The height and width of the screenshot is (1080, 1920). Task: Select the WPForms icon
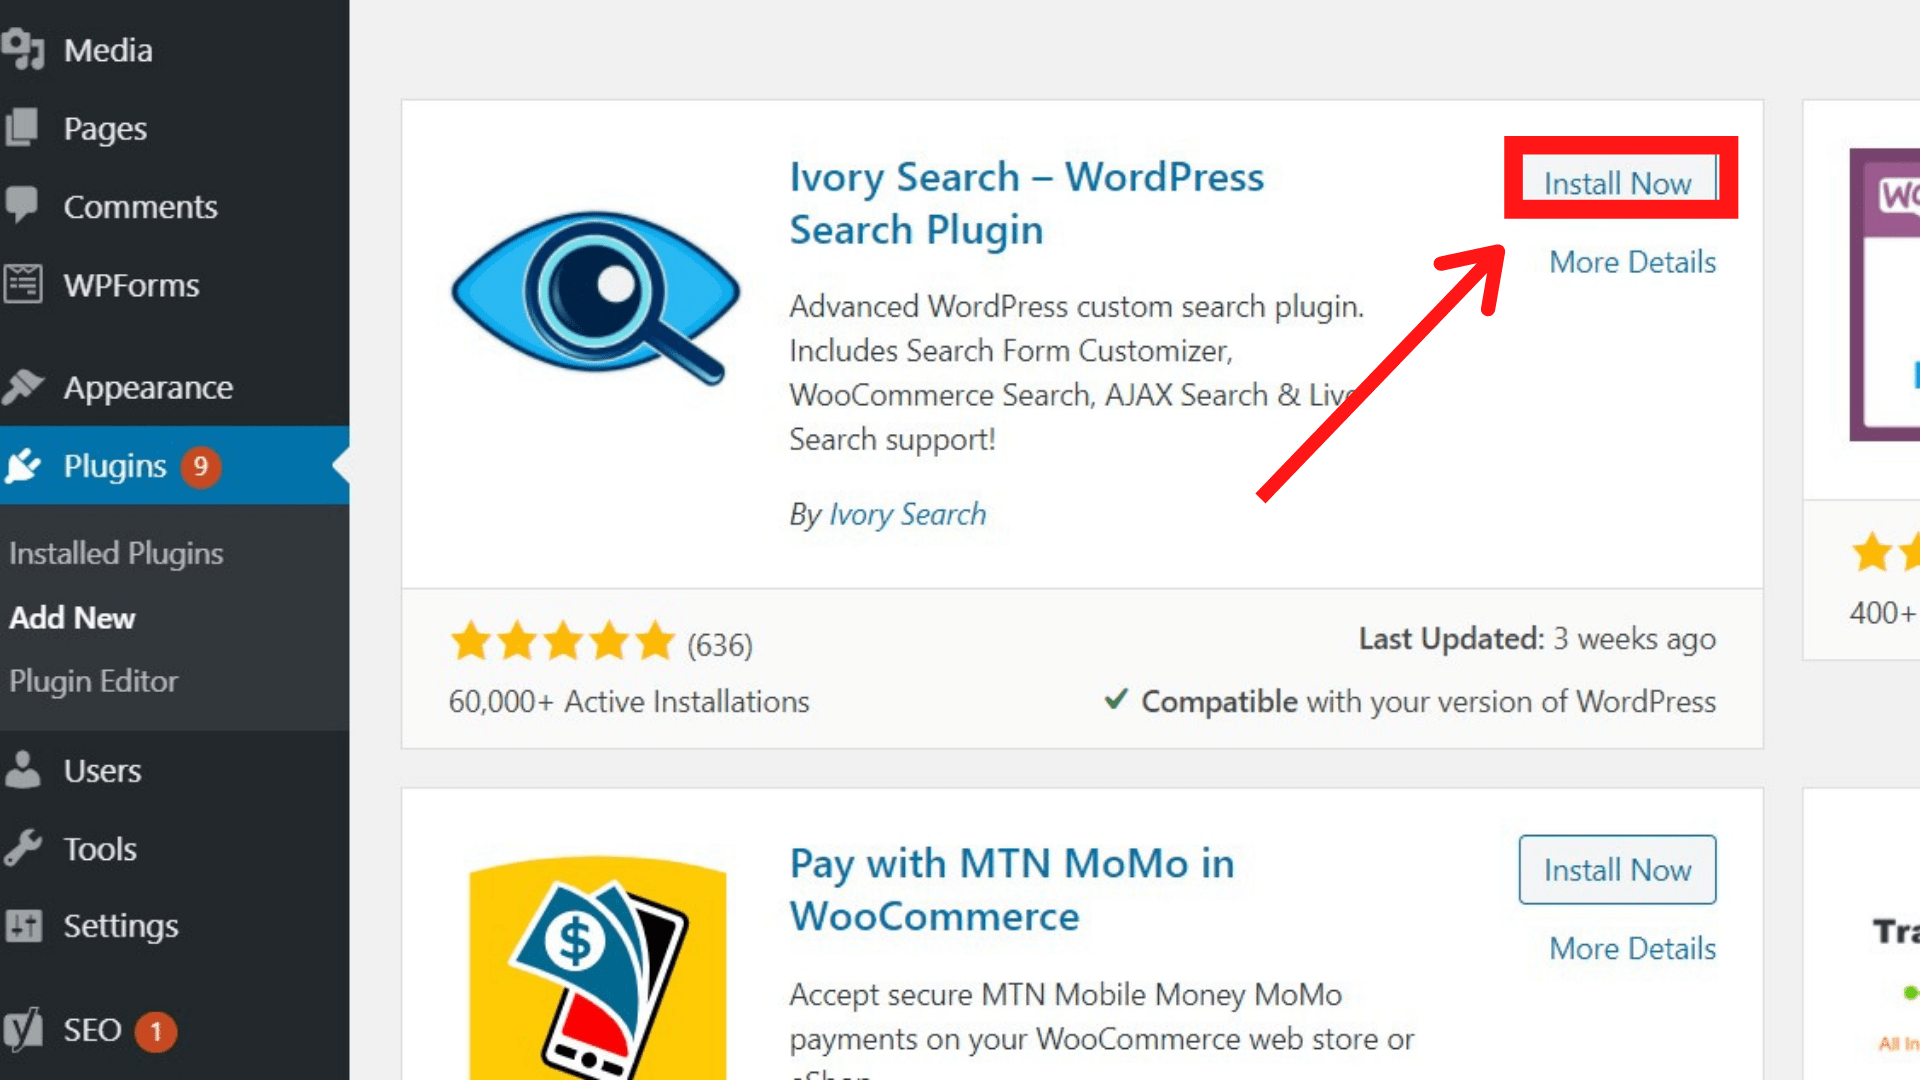[24, 284]
